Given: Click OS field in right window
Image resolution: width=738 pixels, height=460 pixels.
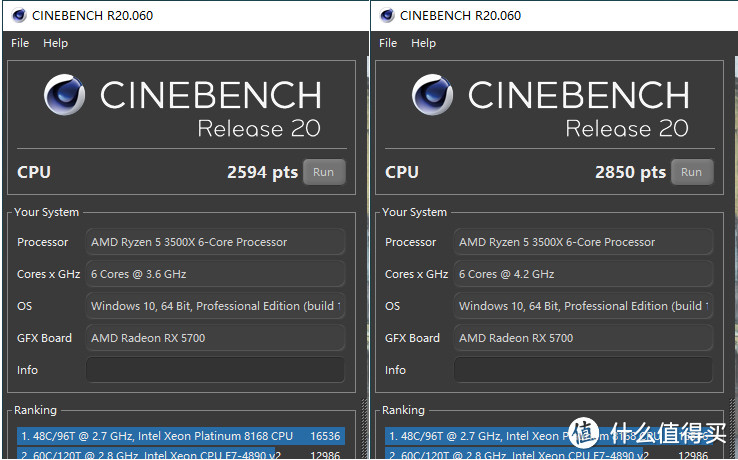Looking at the screenshot, I should [x=583, y=306].
